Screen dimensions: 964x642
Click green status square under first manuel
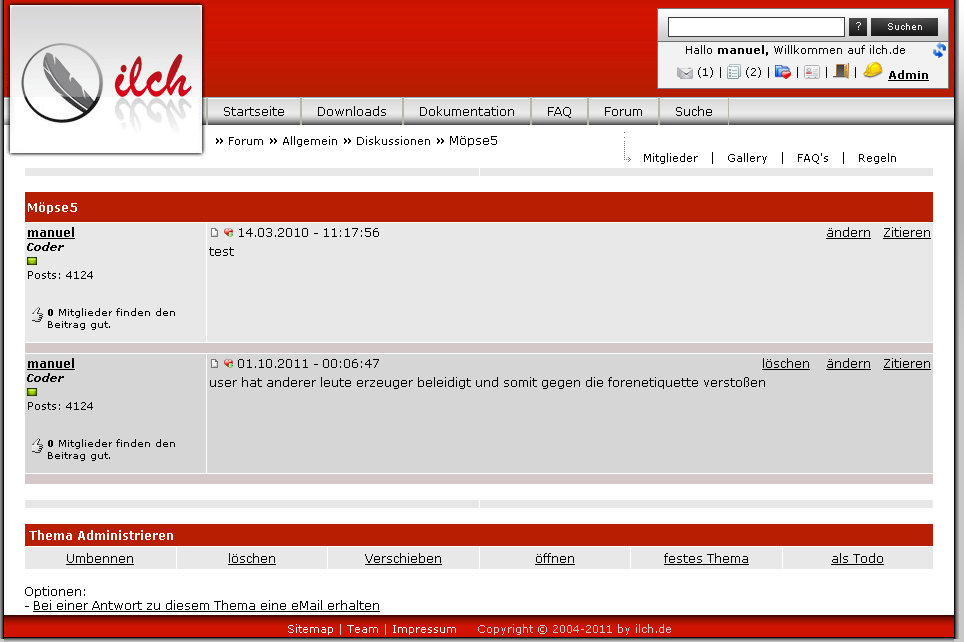point(32,261)
